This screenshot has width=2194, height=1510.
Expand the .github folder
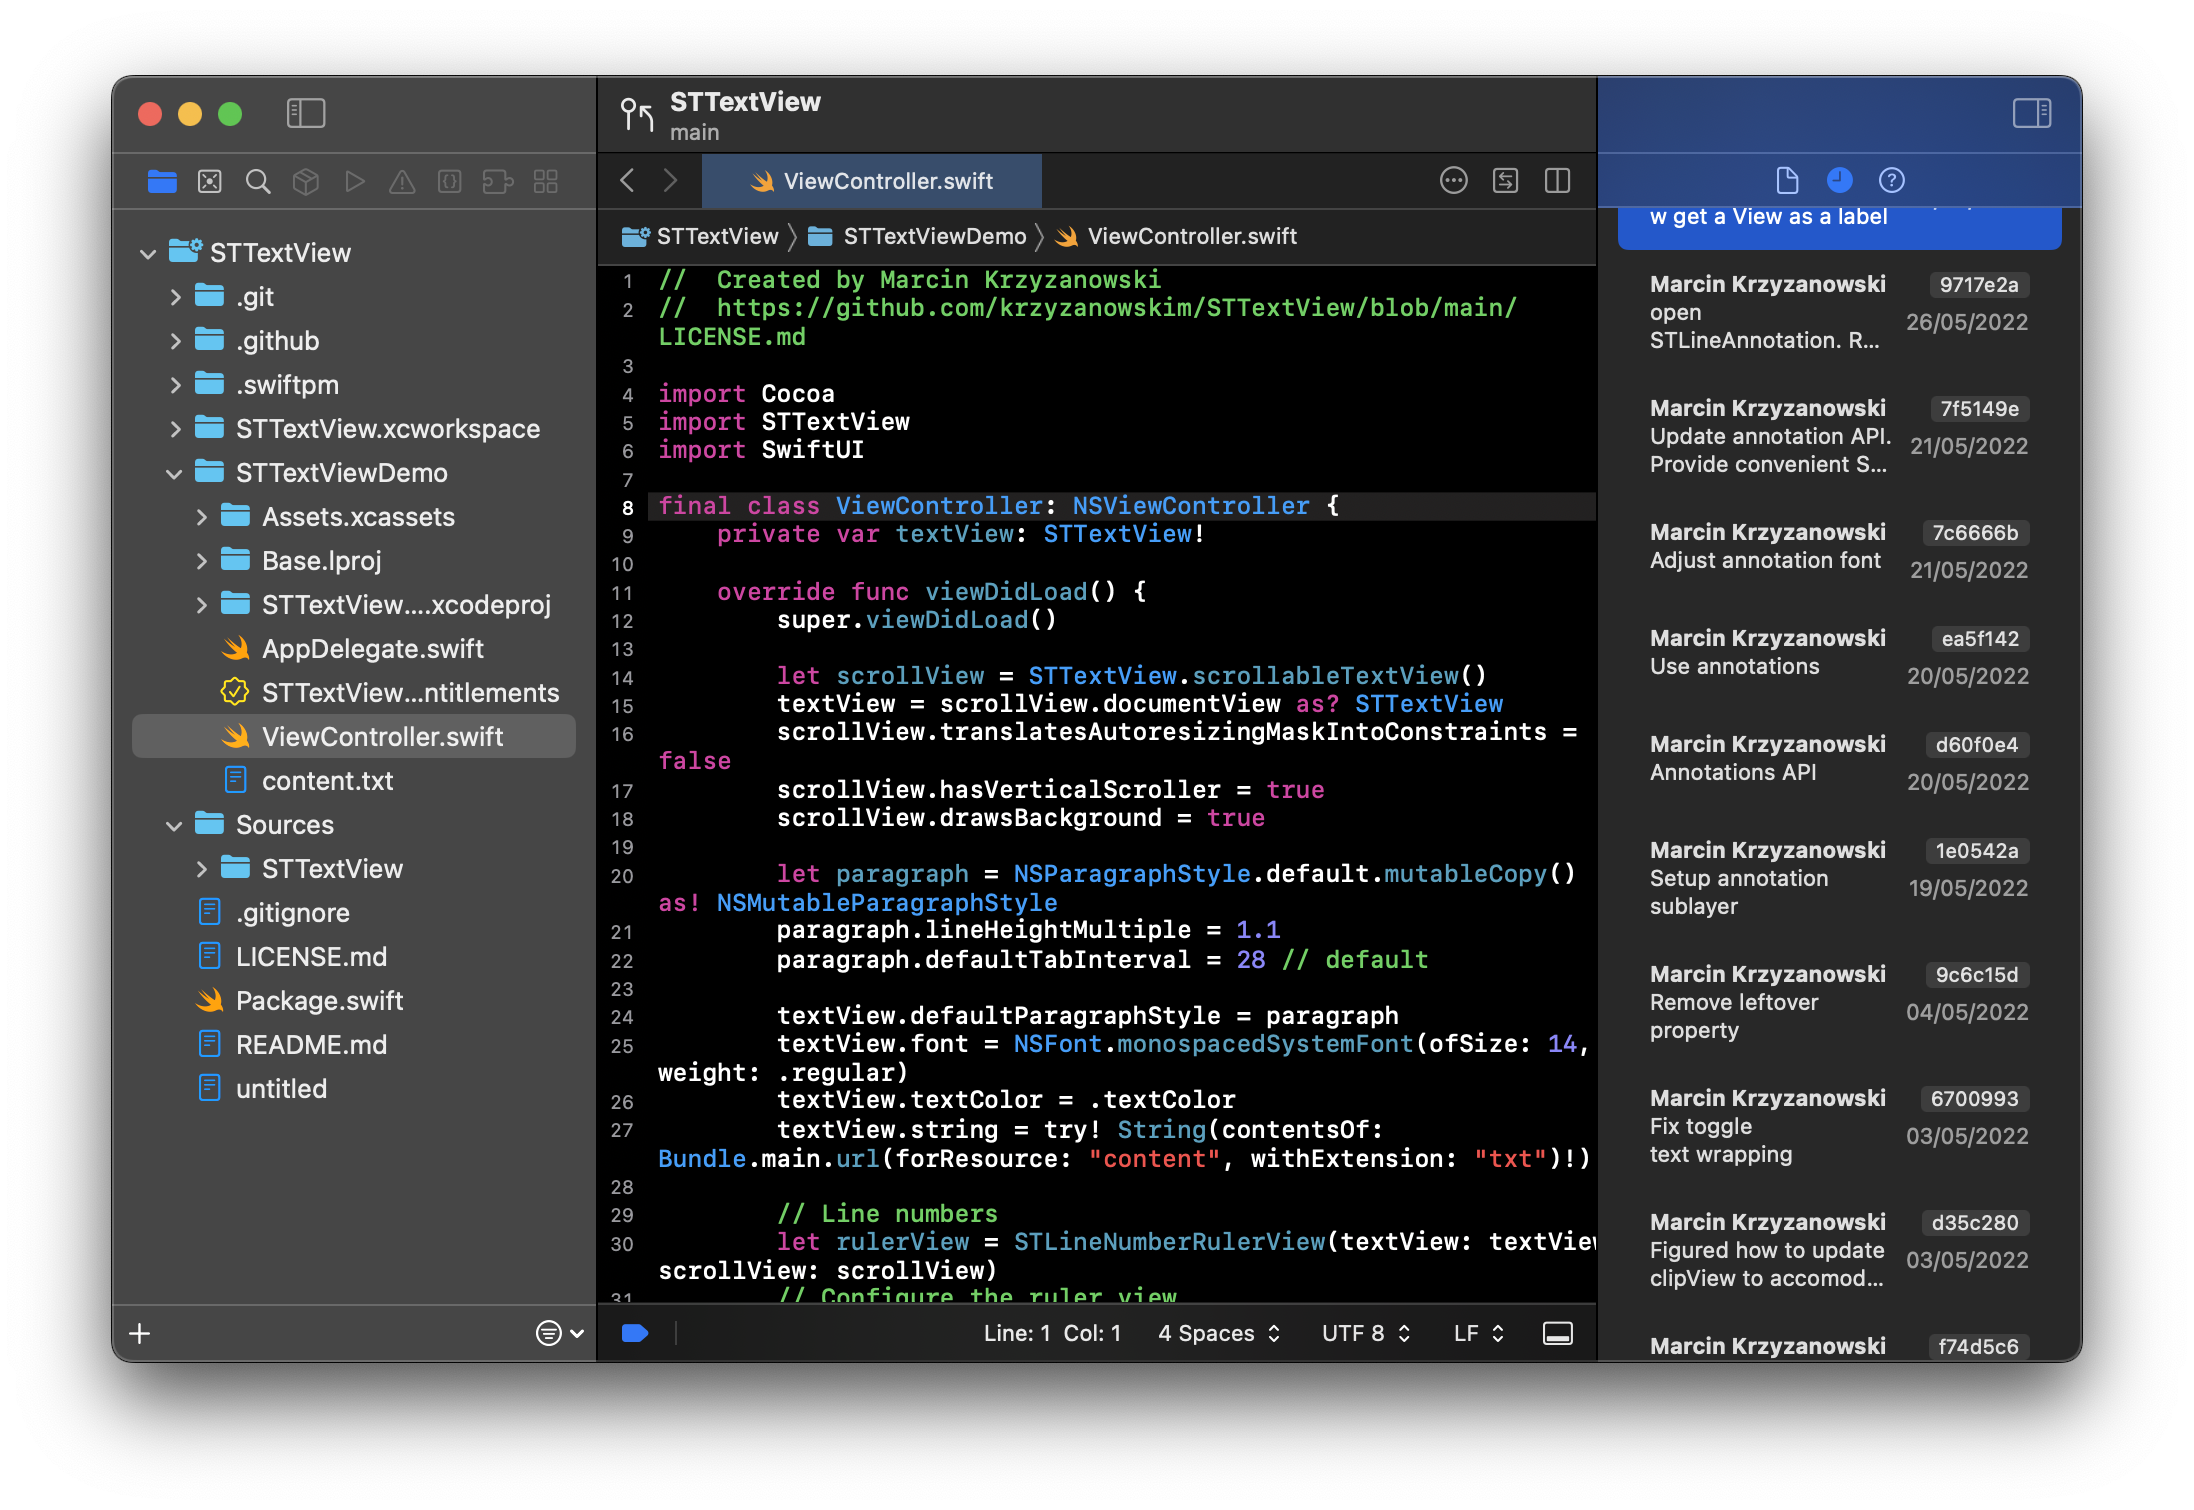tap(176, 341)
